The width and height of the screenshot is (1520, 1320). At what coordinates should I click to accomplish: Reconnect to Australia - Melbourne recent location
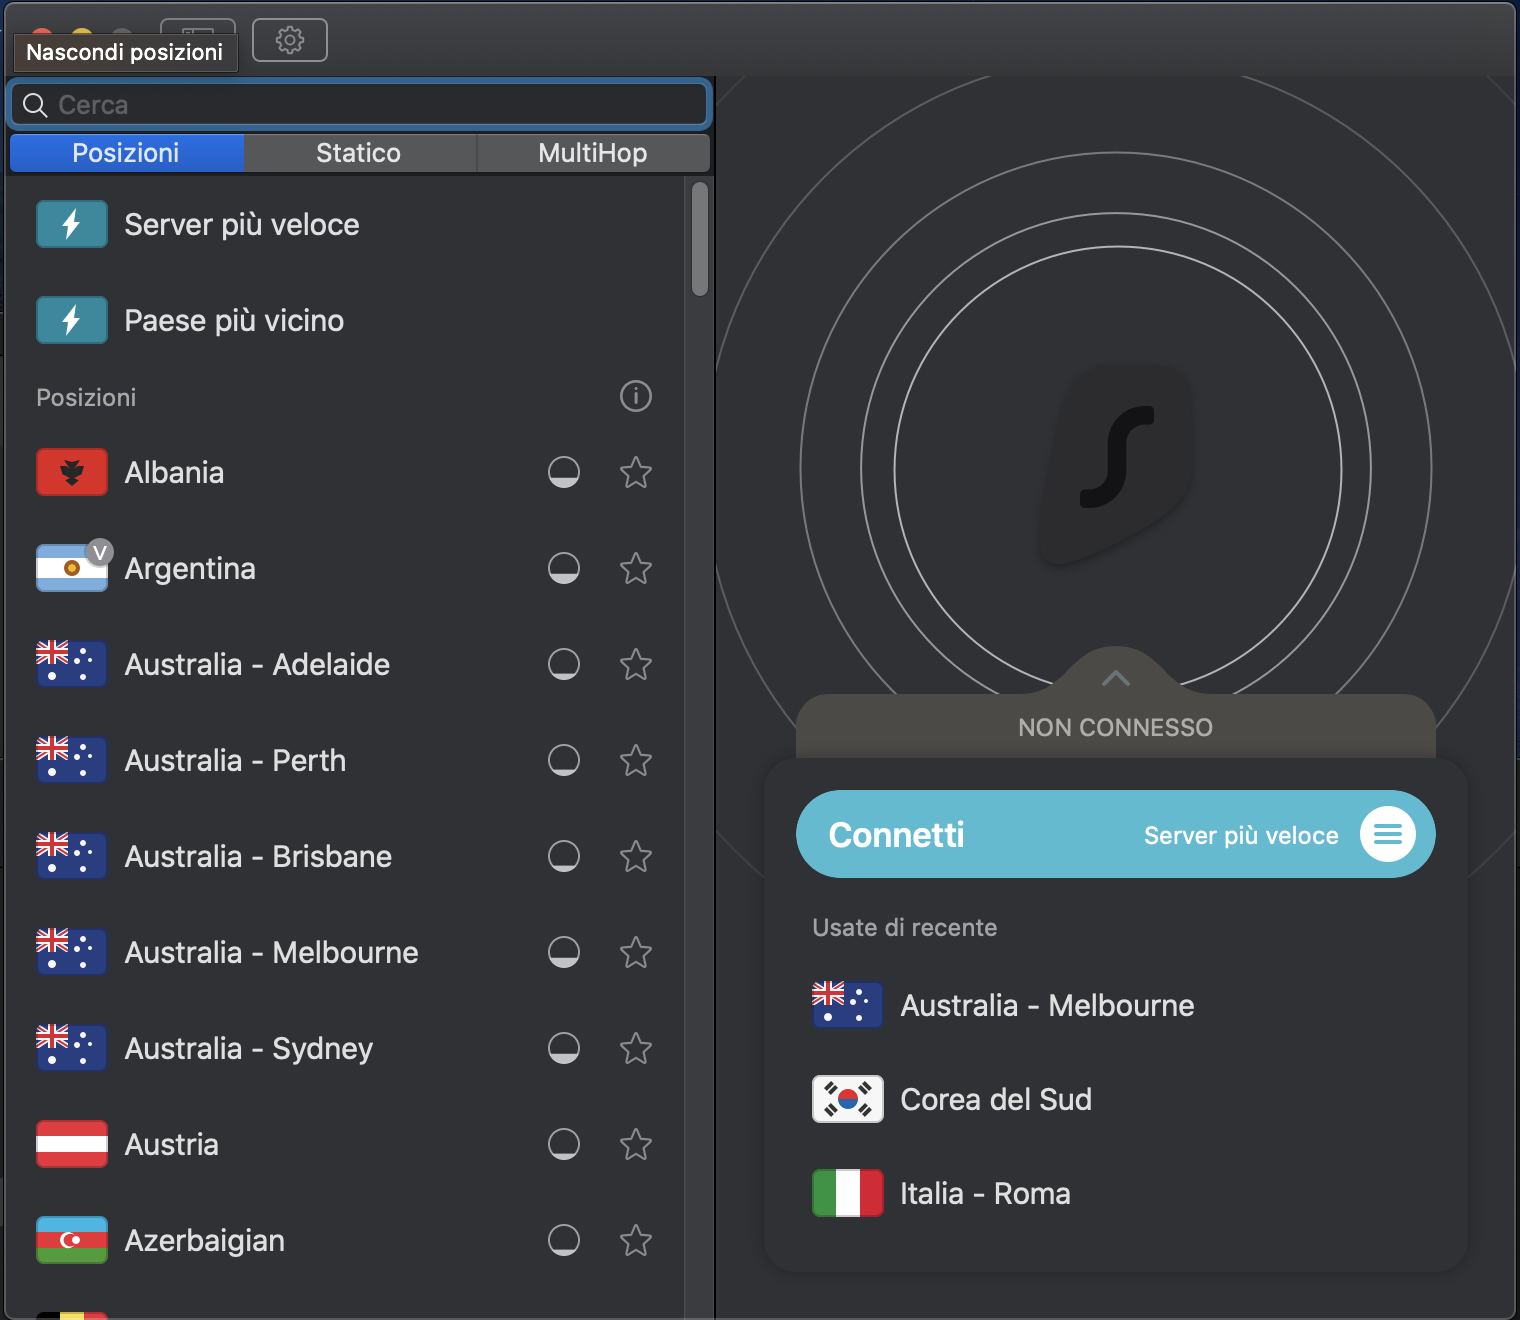1047,1005
